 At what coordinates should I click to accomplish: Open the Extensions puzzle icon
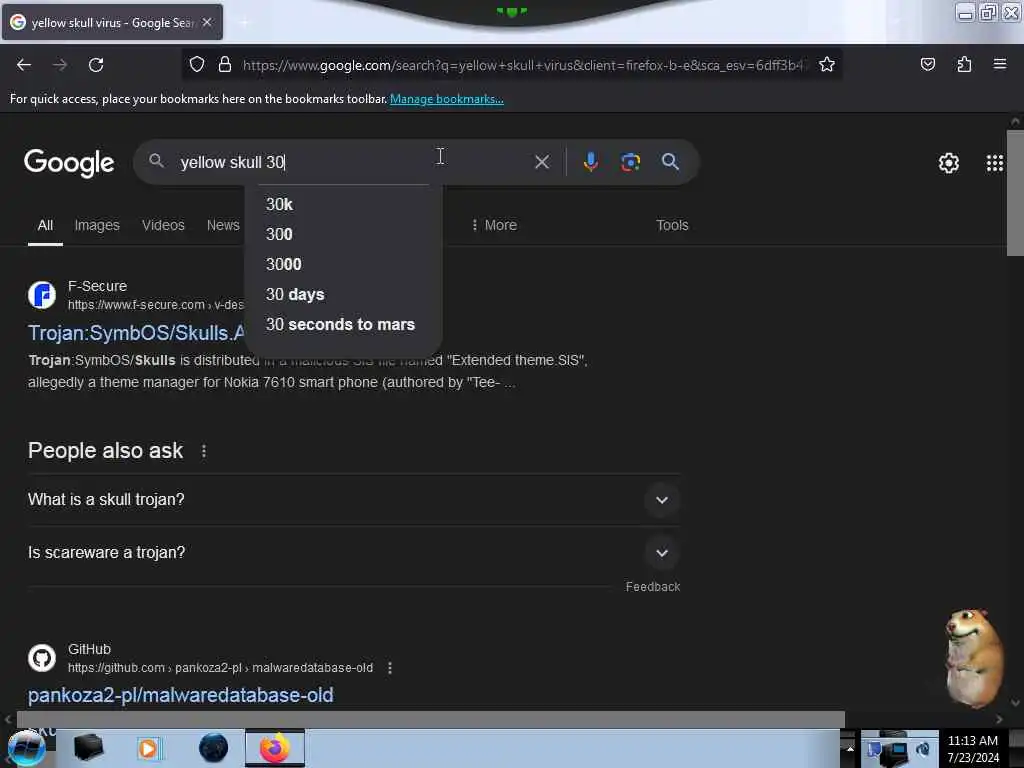pyautogui.click(x=964, y=64)
